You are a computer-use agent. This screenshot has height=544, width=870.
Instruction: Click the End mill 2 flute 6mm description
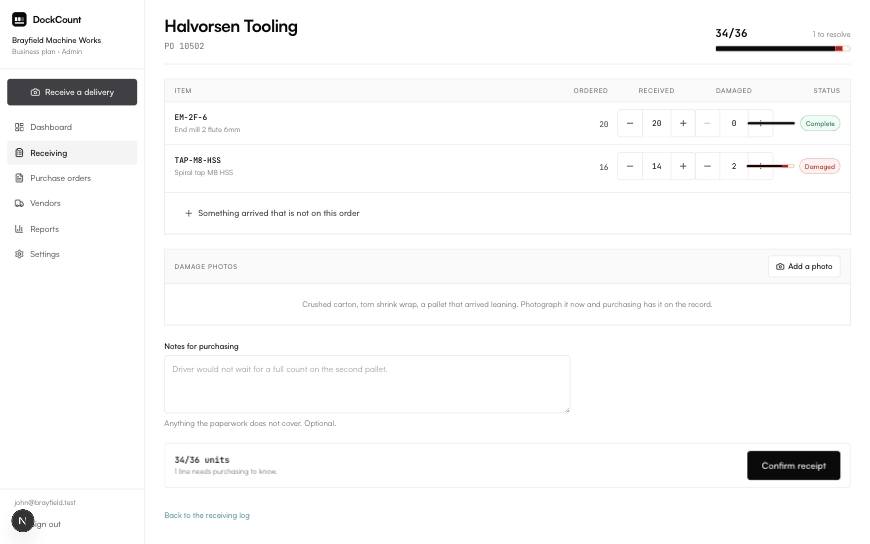pos(208,129)
